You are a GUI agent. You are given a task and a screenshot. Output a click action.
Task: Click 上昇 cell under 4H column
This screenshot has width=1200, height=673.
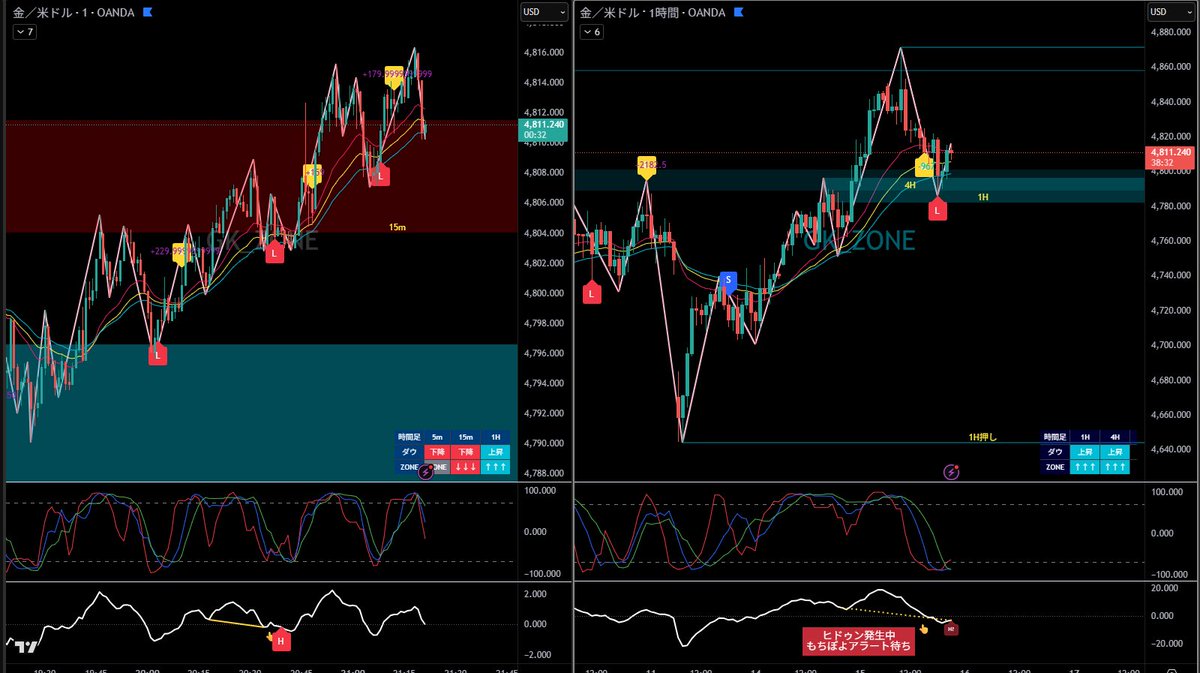pos(1115,452)
